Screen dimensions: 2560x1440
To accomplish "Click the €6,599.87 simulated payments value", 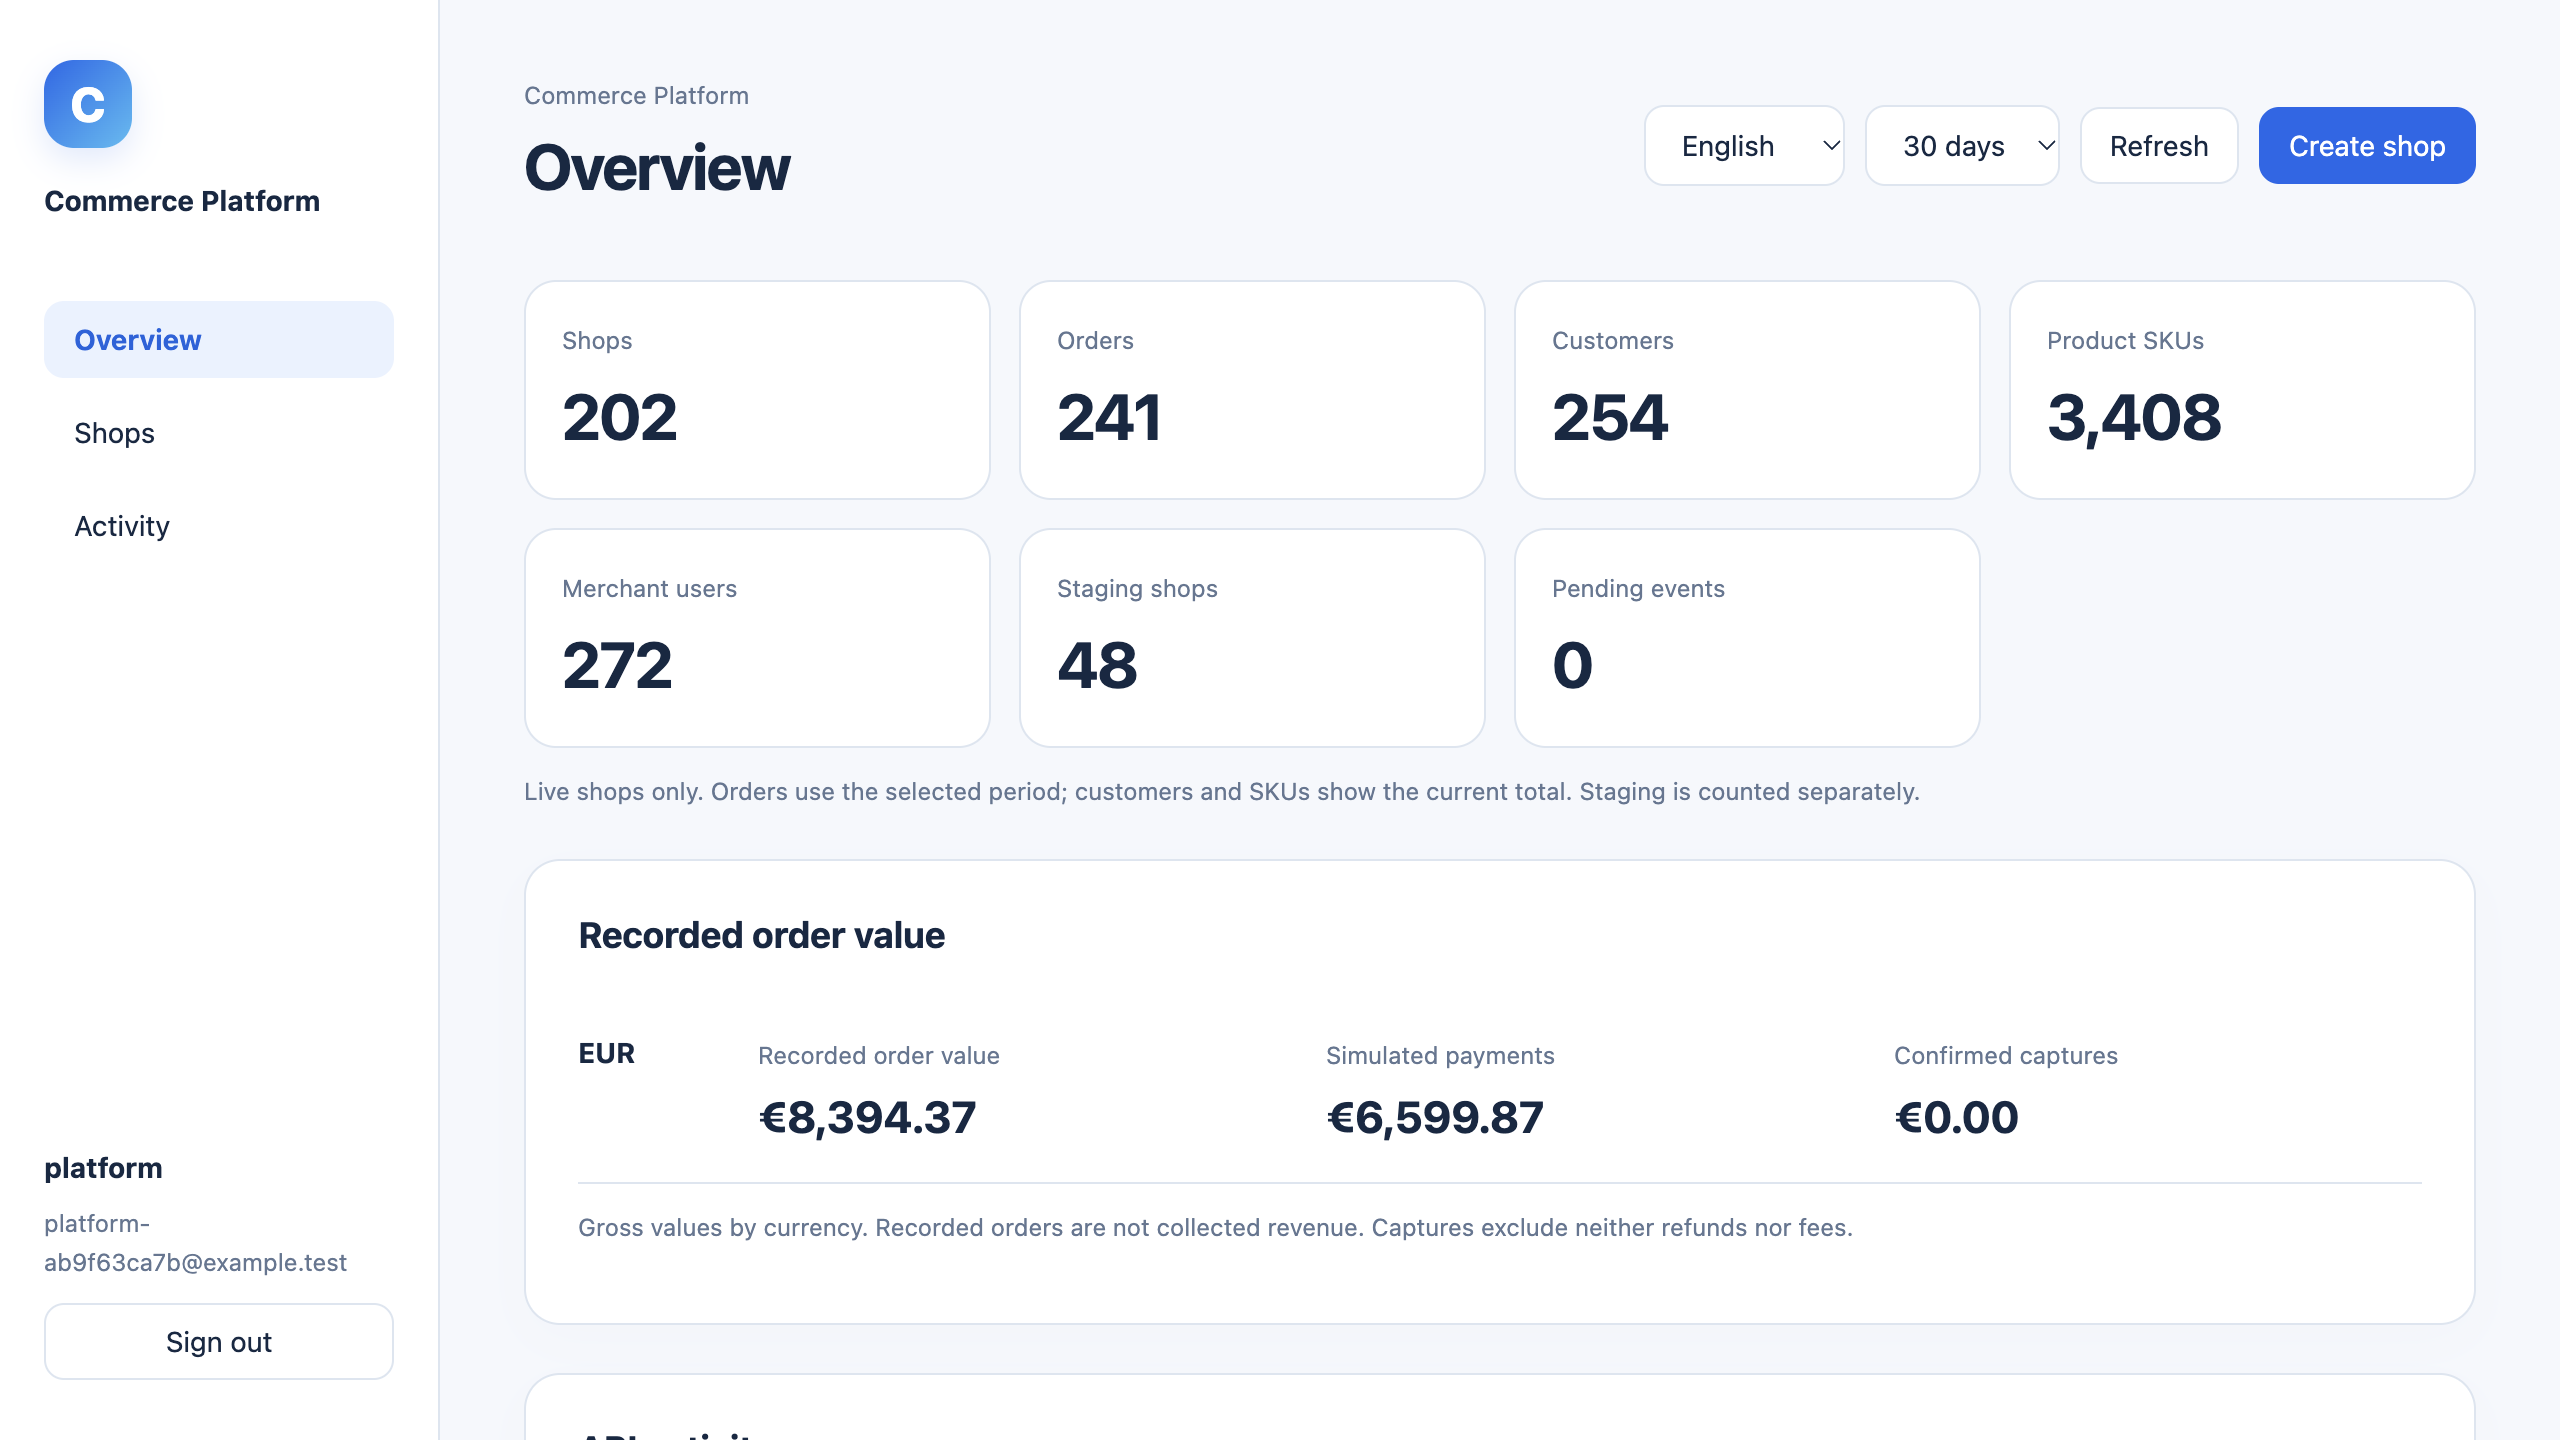I will (1435, 1118).
